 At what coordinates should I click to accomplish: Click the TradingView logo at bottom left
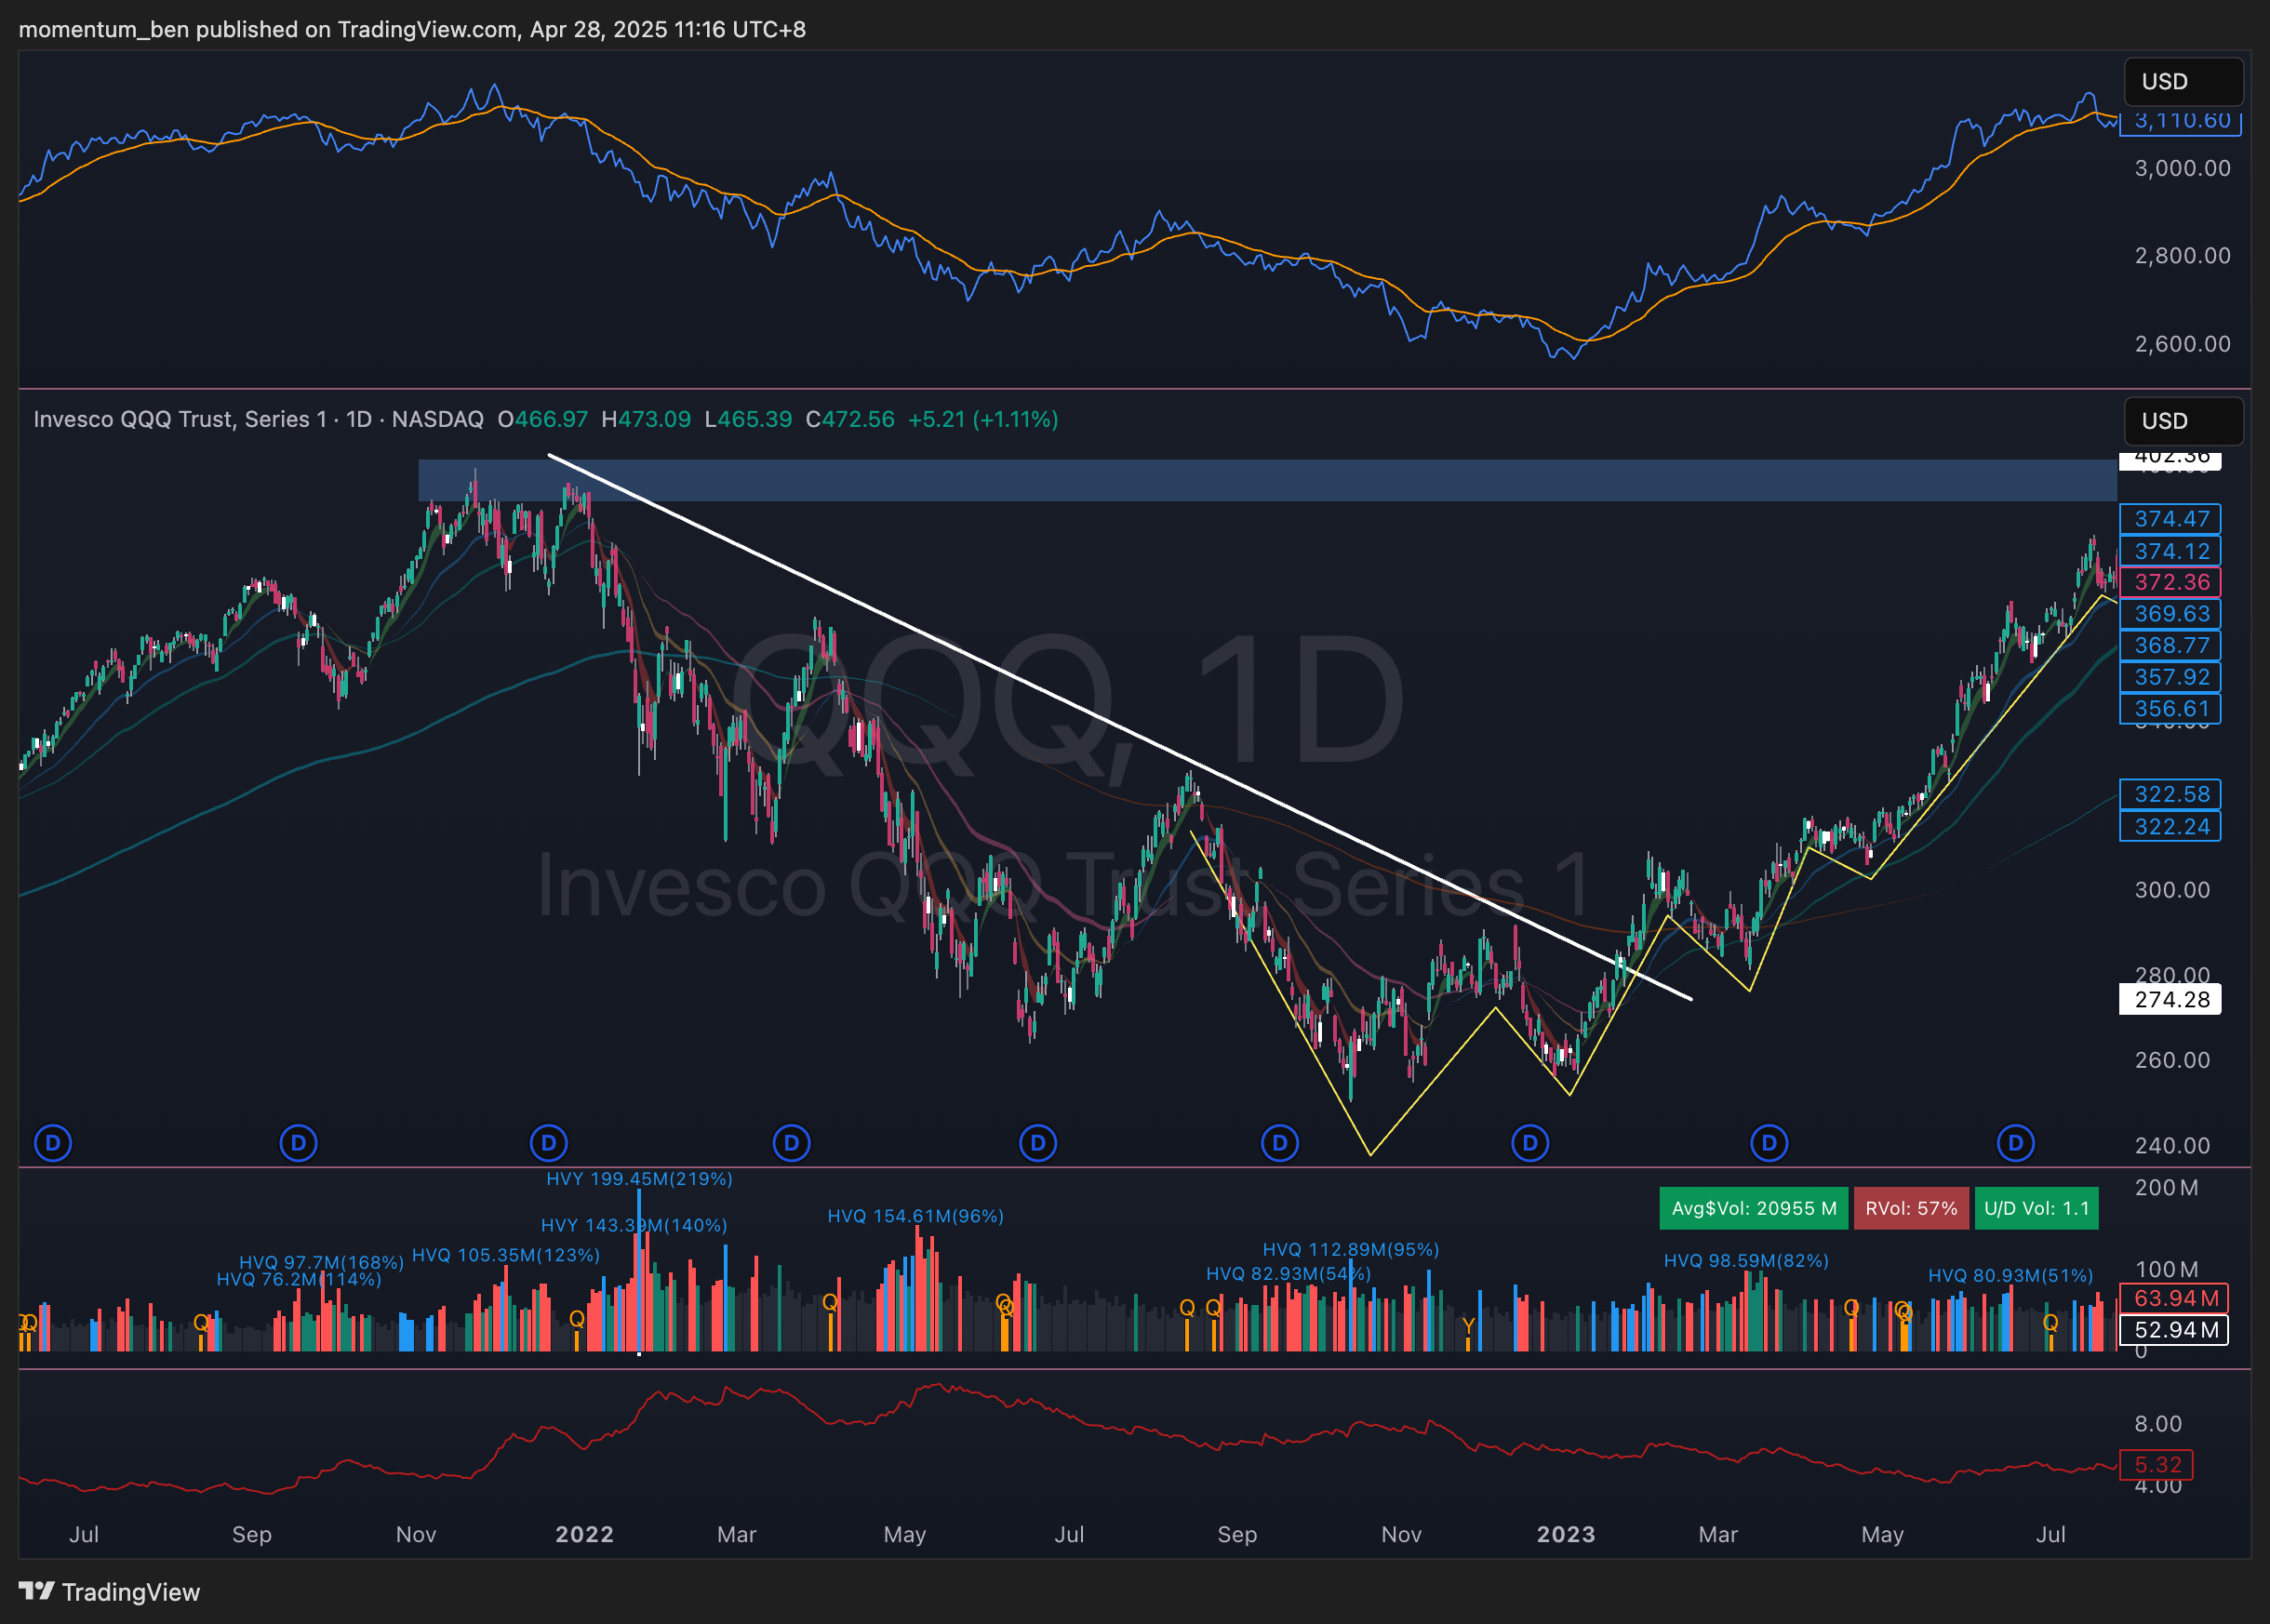click(x=109, y=1591)
